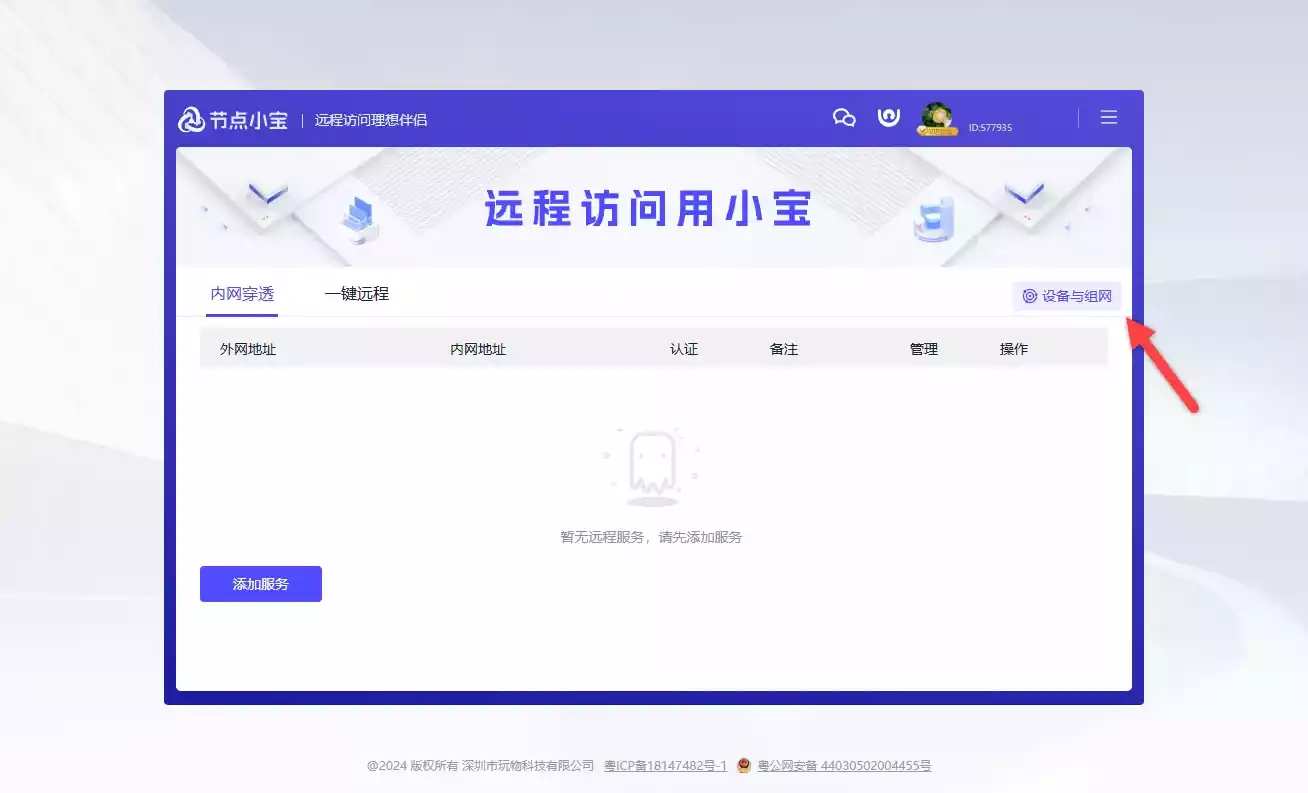Click the 管理 column header
Image resolution: width=1308 pixels, height=793 pixels.
[x=924, y=349]
